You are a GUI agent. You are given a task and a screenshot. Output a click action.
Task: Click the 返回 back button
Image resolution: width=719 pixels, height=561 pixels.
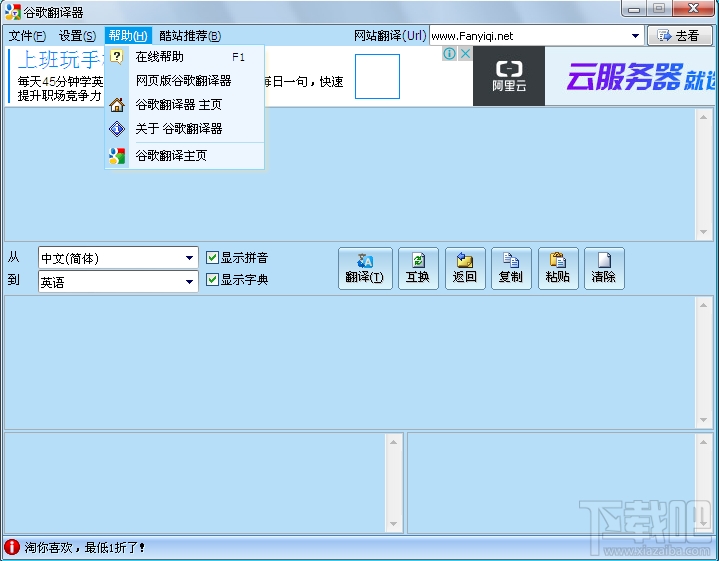pyautogui.click(x=465, y=269)
